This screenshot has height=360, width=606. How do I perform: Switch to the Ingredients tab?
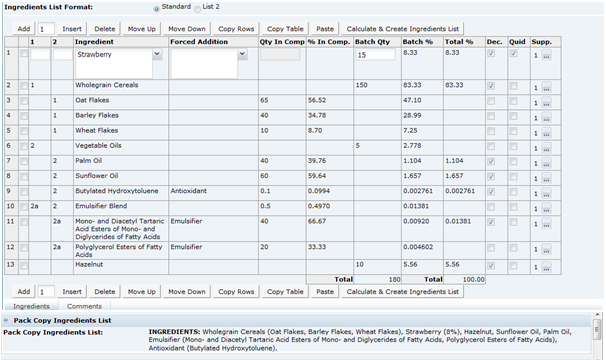coord(31,306)
